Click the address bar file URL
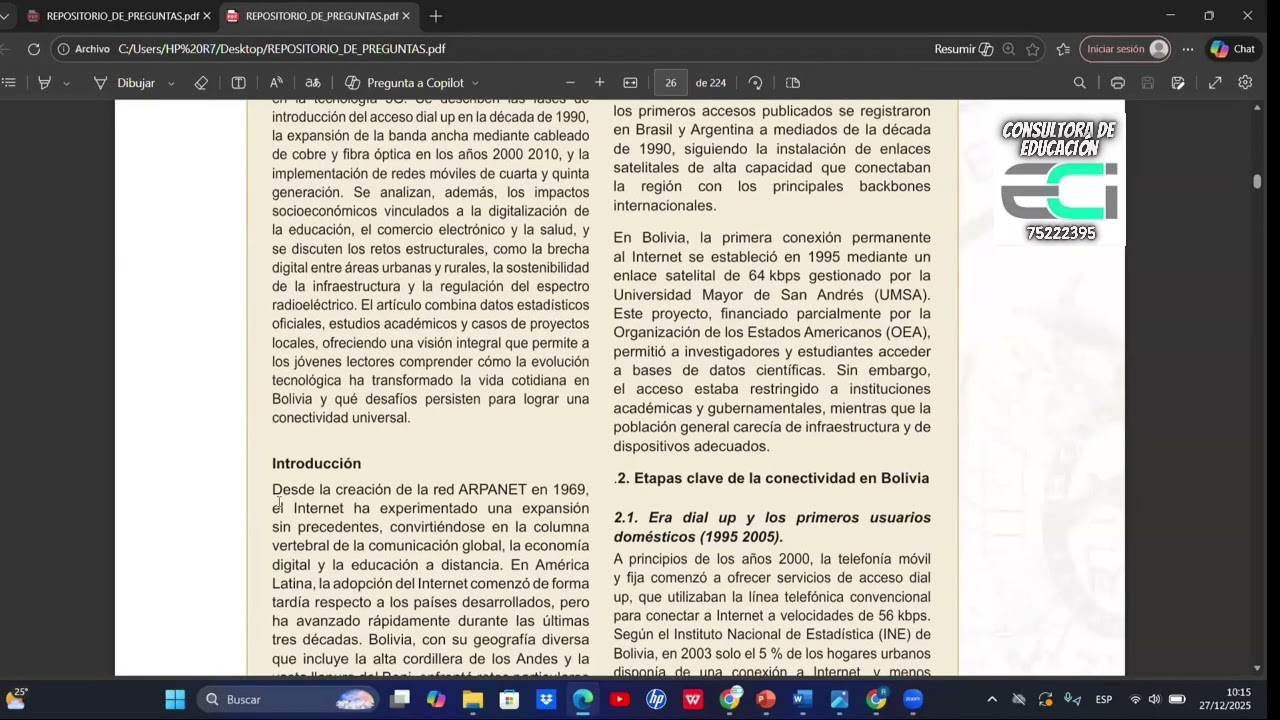 click(x=282, y=49)
